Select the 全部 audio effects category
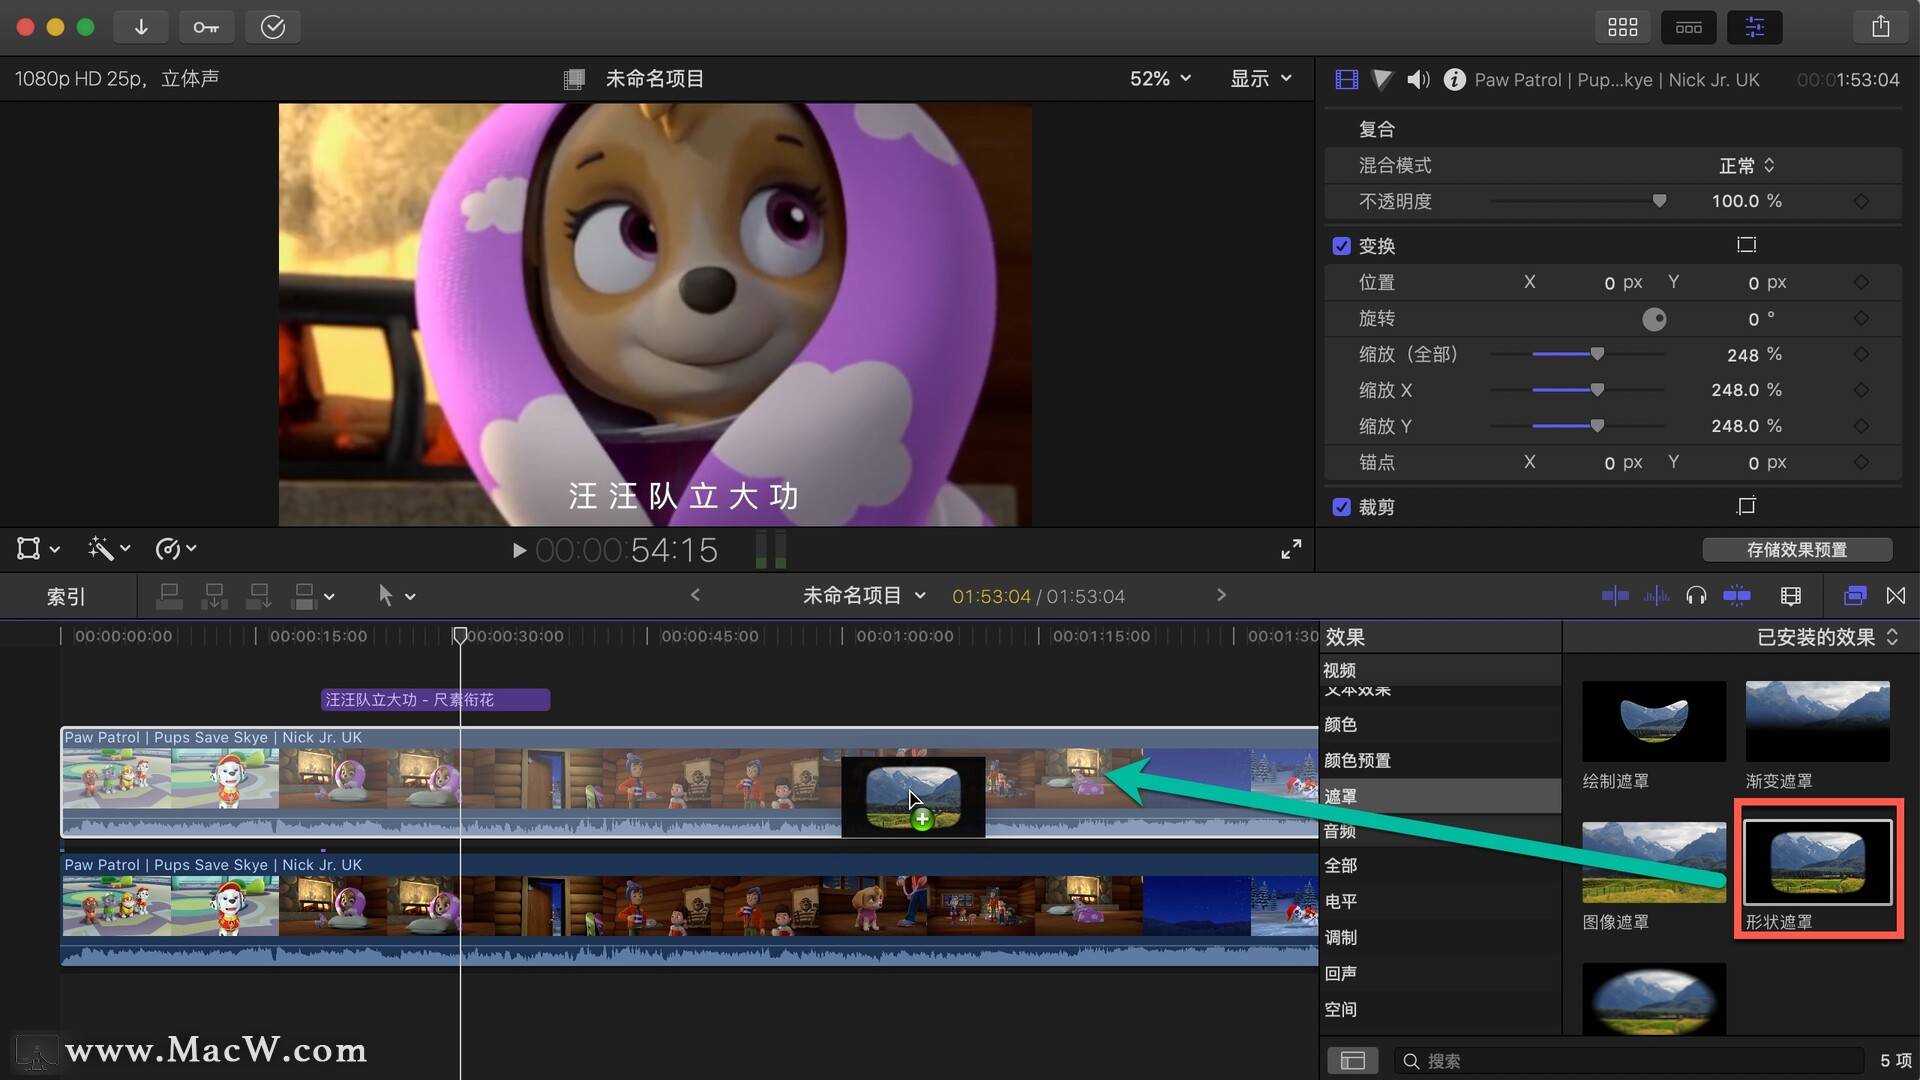Image resolution: width=1920 pixels, height=1080 pixels. 1440,865
